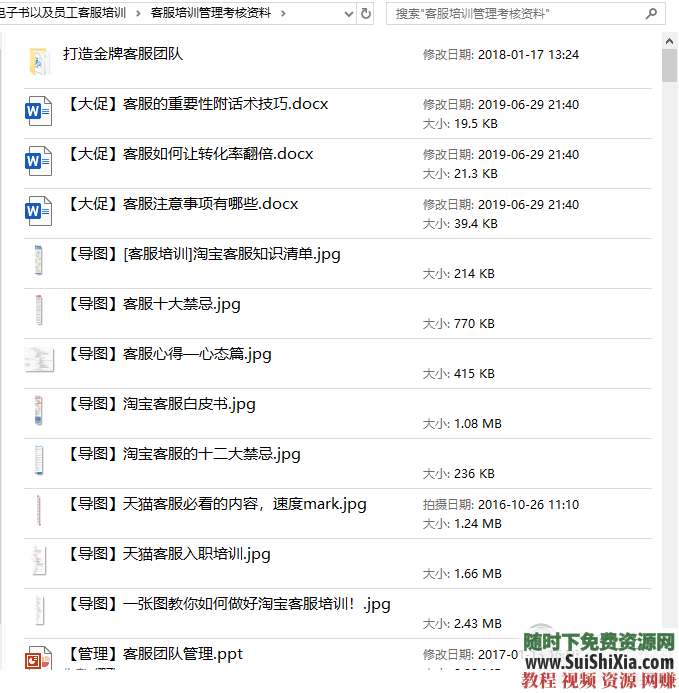Click size value 1.24 MB
Viewport: 679px width, 693px height.
(x=478, y=524)
